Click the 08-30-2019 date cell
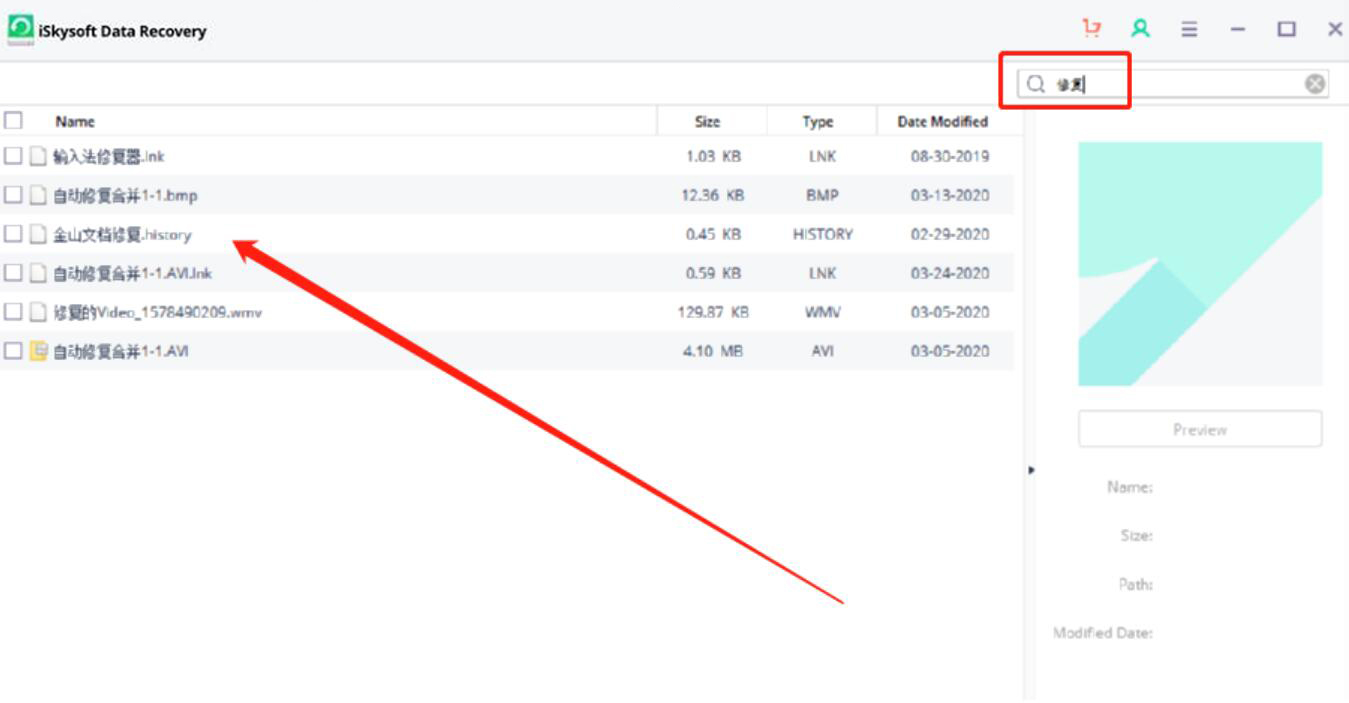 949,157
